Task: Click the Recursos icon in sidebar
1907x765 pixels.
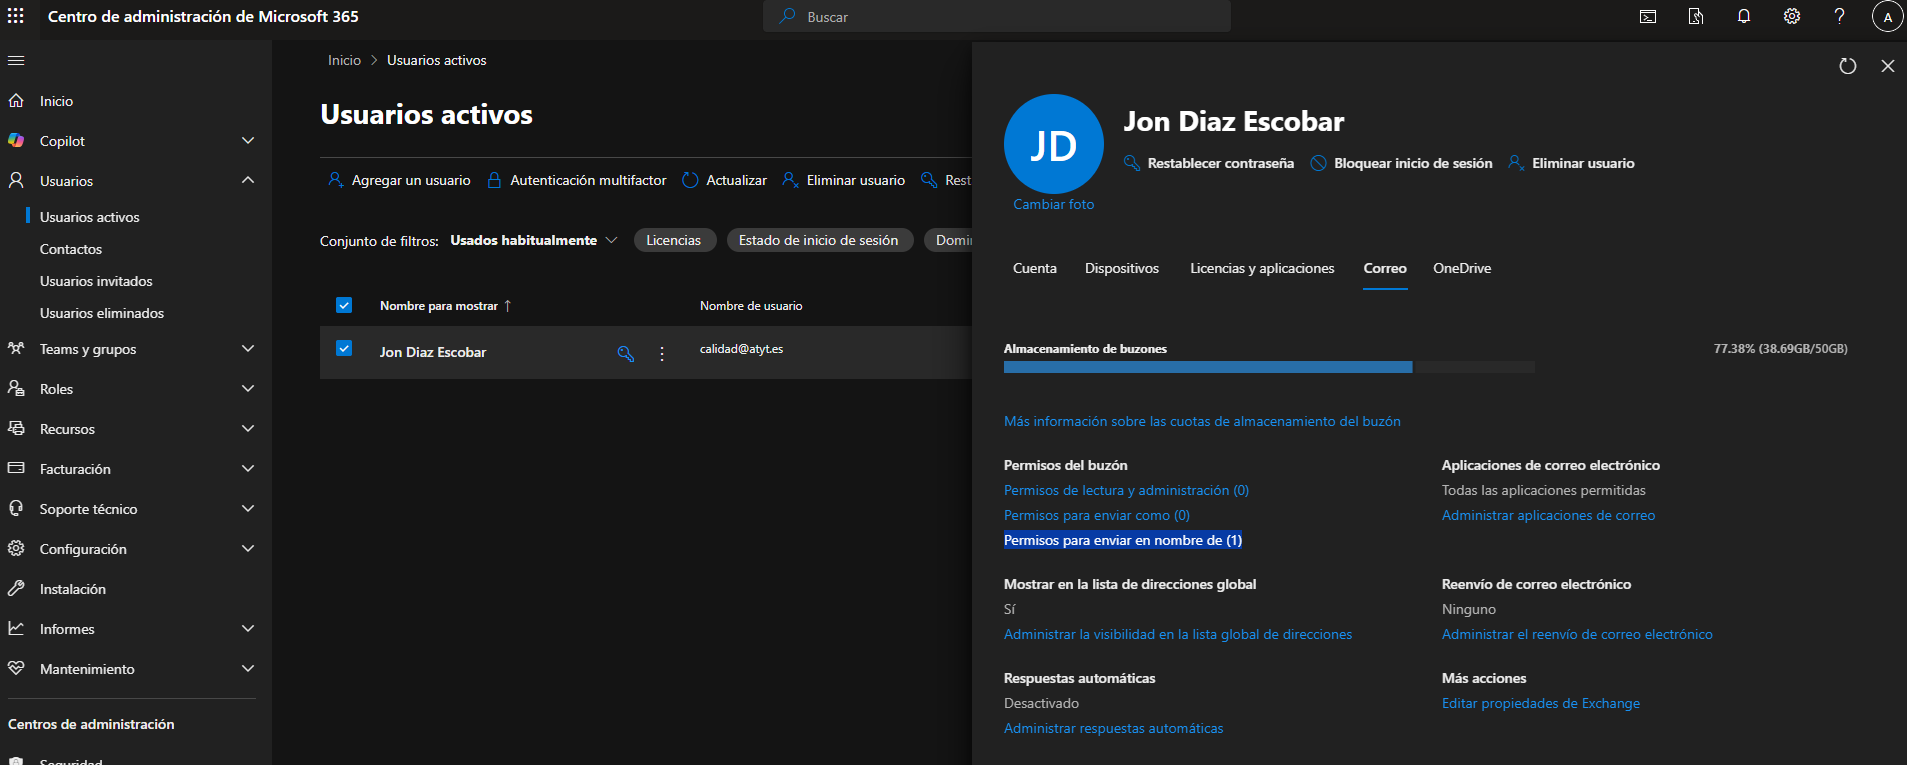Action: [16, 429]
